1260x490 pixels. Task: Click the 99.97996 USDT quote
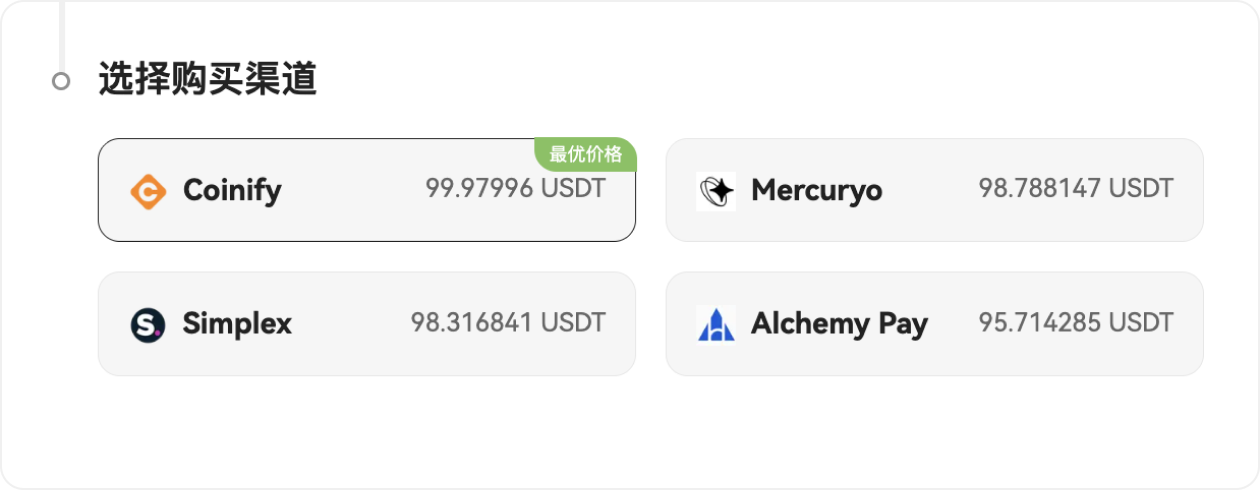515,188
